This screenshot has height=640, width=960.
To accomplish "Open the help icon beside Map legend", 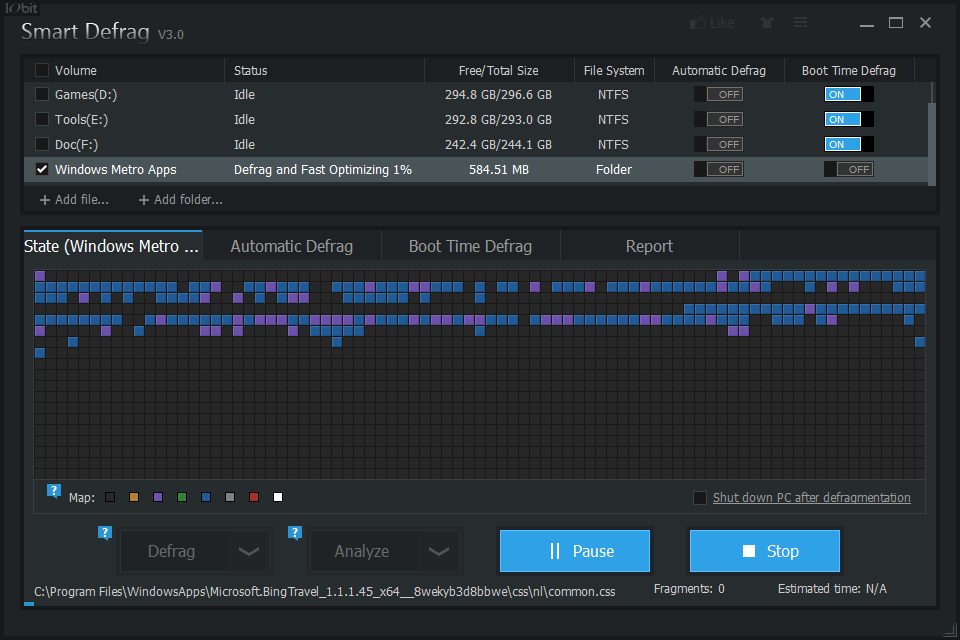I will (54, 491).
